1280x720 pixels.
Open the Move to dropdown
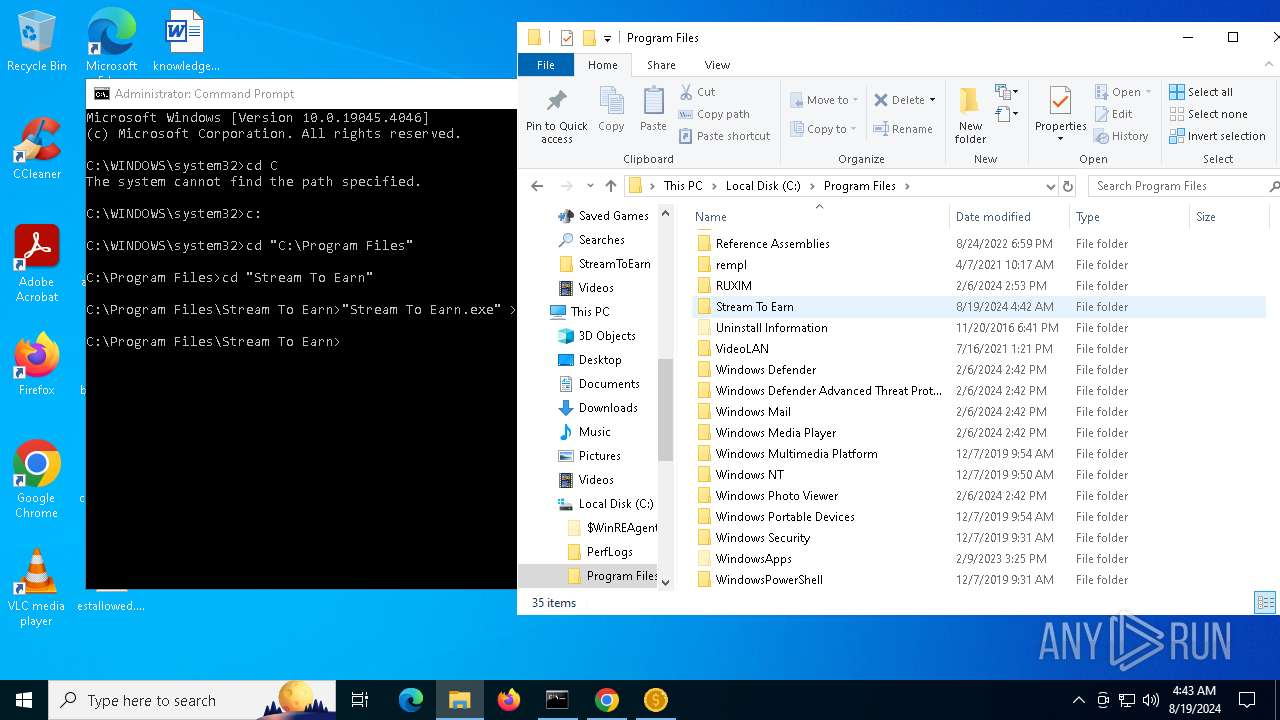coord(824,100)
